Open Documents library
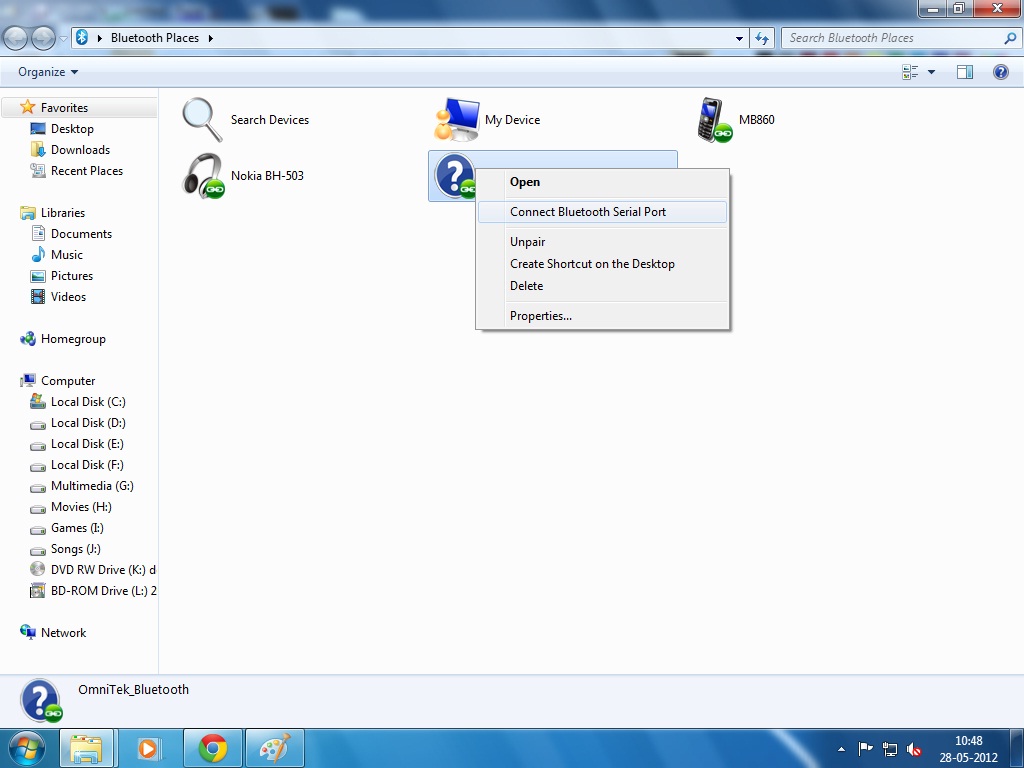Screen dimensions: 1024x768 81,234
